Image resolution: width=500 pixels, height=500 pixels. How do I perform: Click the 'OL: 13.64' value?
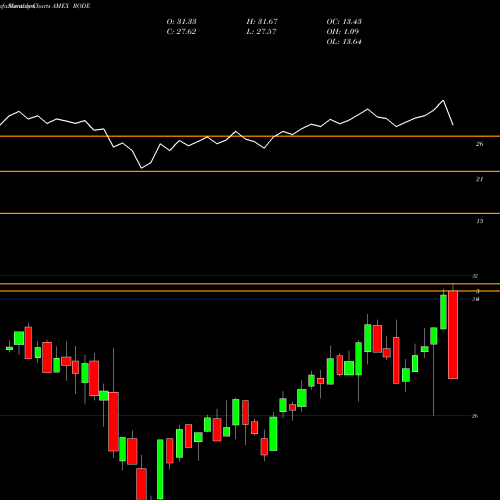tap(344, 42)
